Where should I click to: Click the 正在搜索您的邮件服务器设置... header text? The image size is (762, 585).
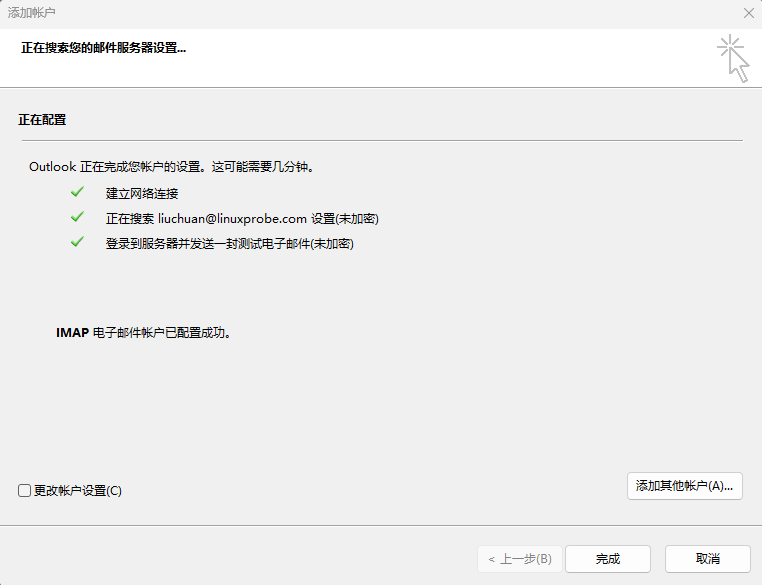pyautogui.click(x=103, y=47)
